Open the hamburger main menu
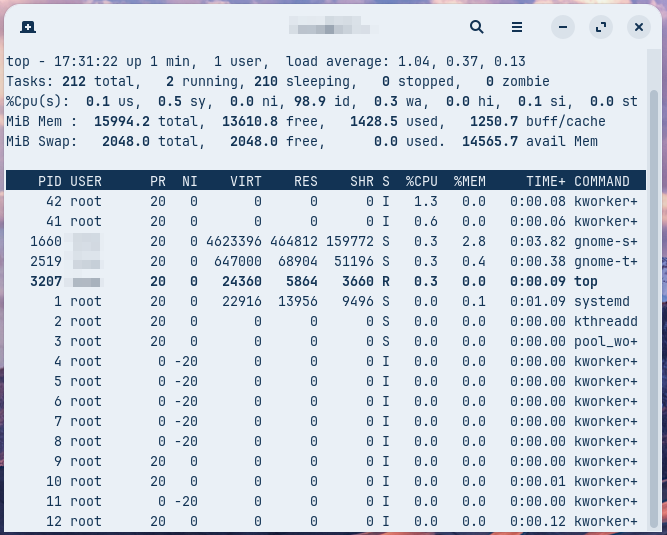 (x=517, y=27)
